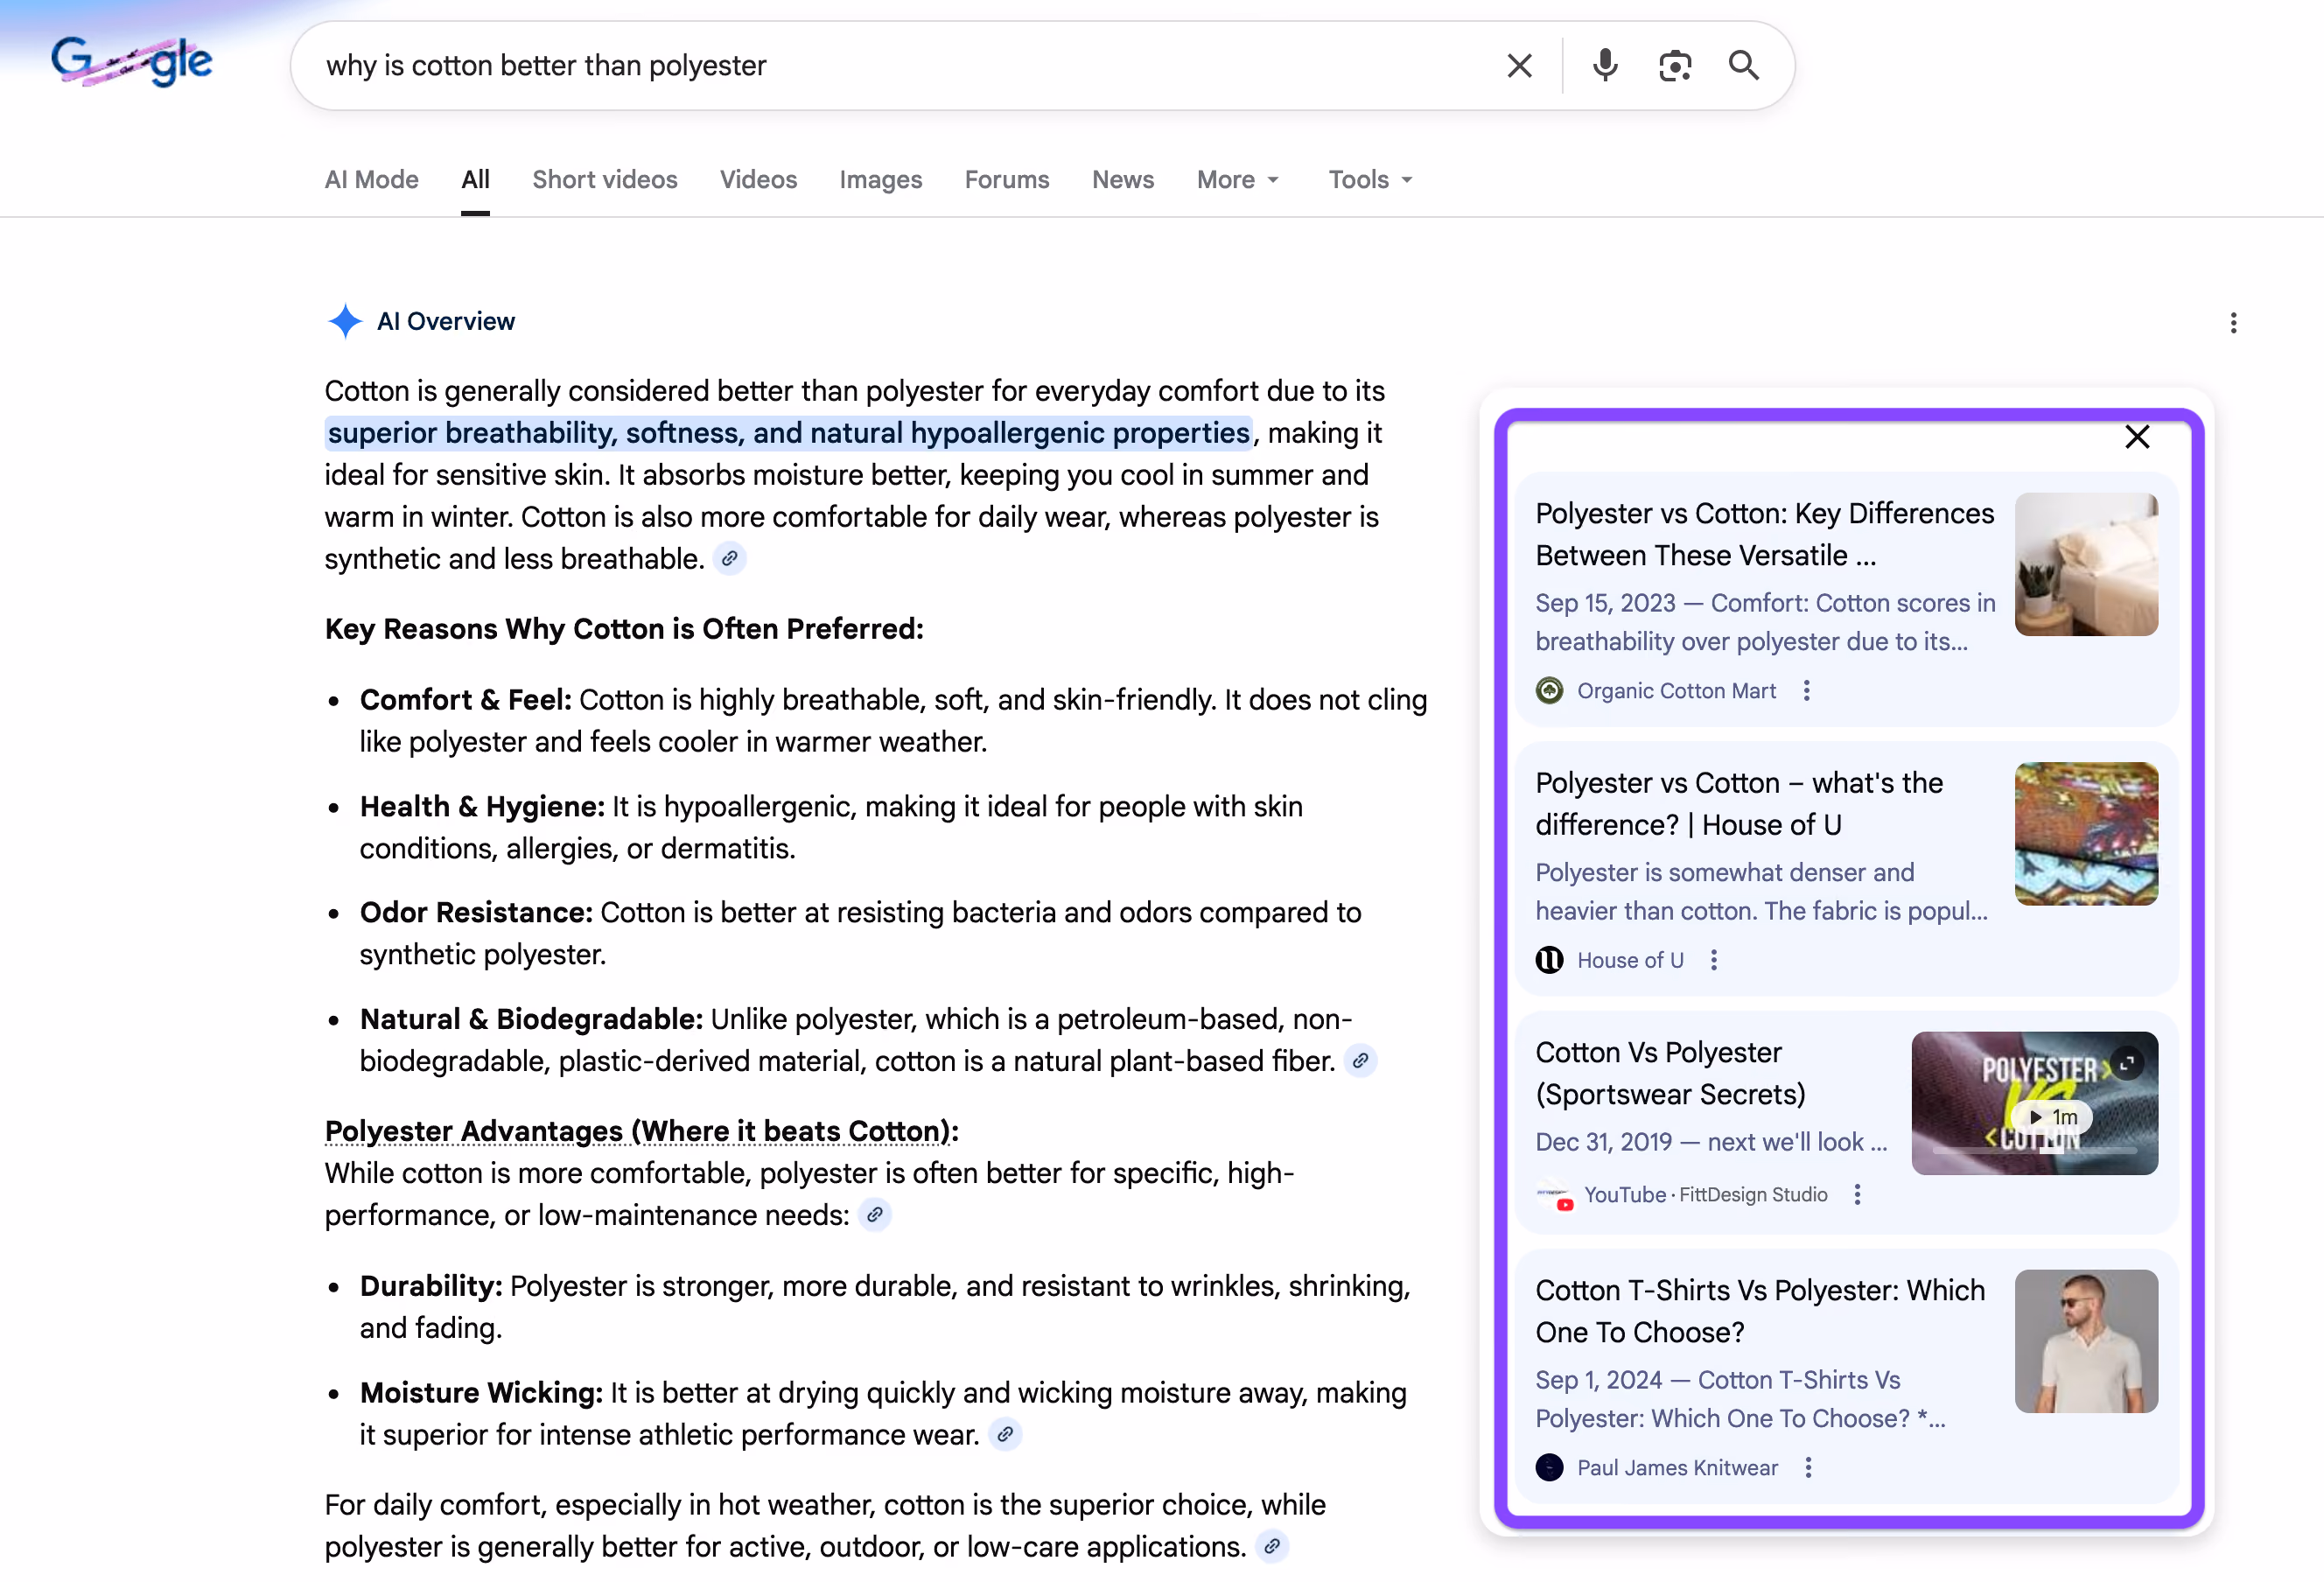The height and width of the screenshot is (1582, 2324).
Task: Click the link icon after 'athletic performance wear'
Action: (1005, 1434)
